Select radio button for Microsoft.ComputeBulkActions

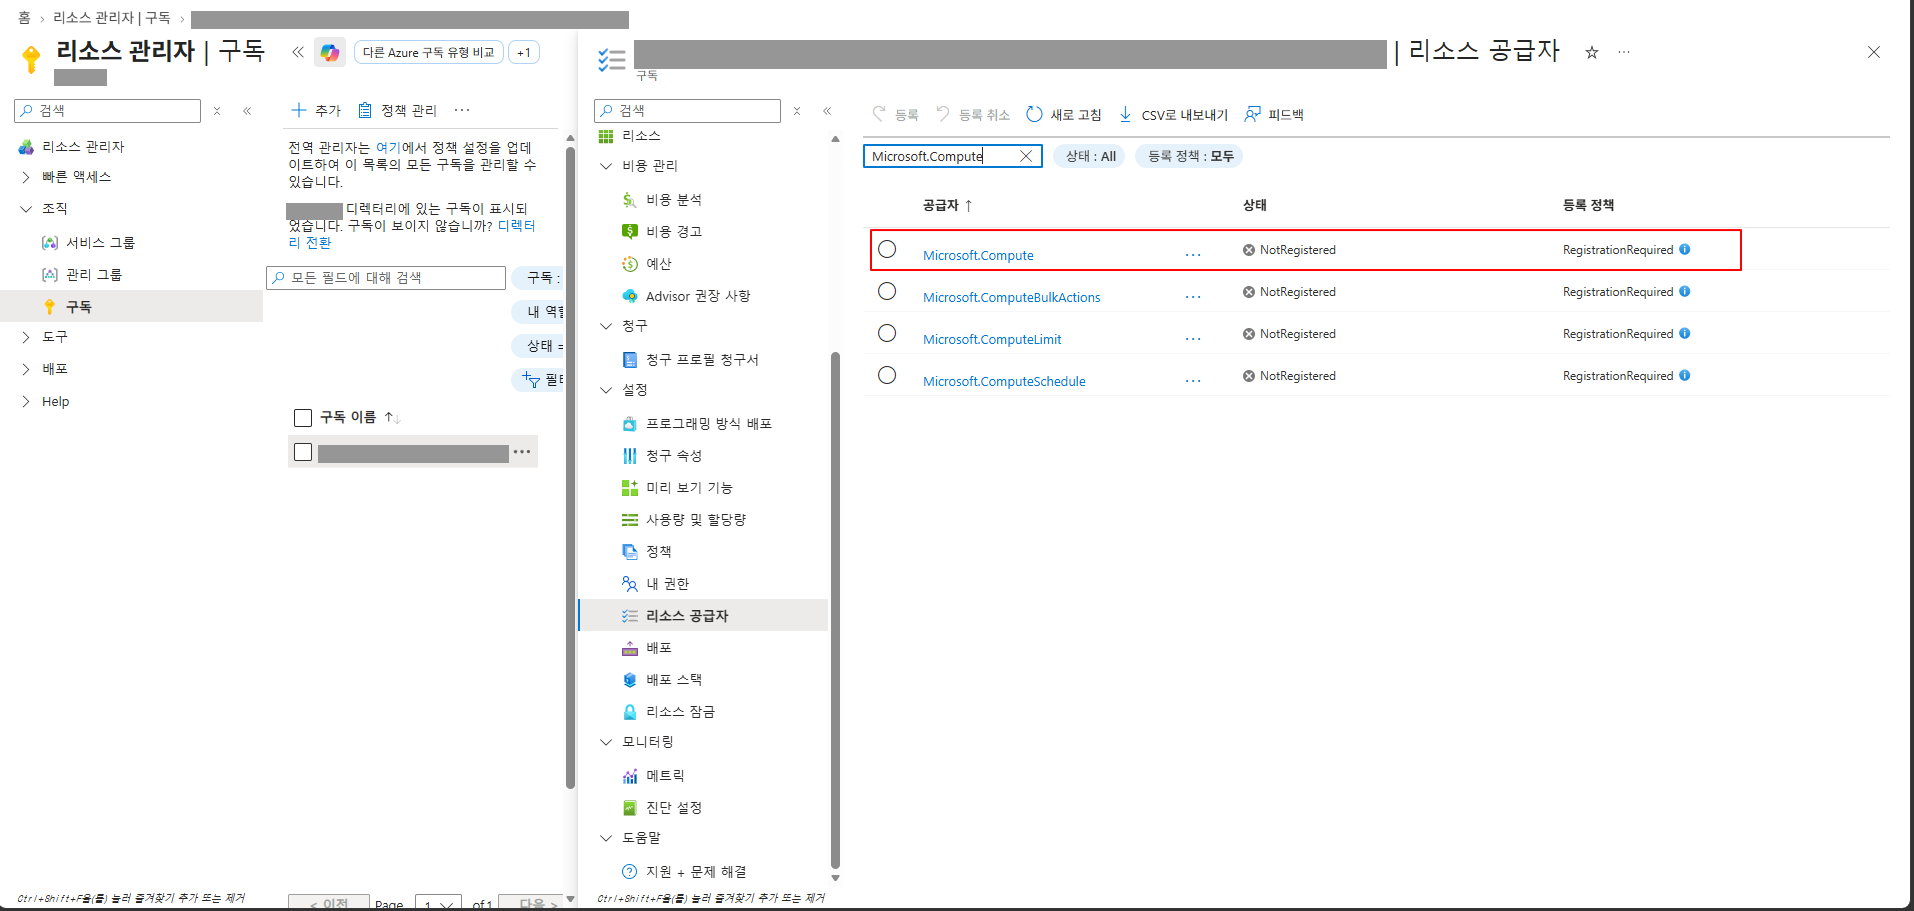pos(887,291)
